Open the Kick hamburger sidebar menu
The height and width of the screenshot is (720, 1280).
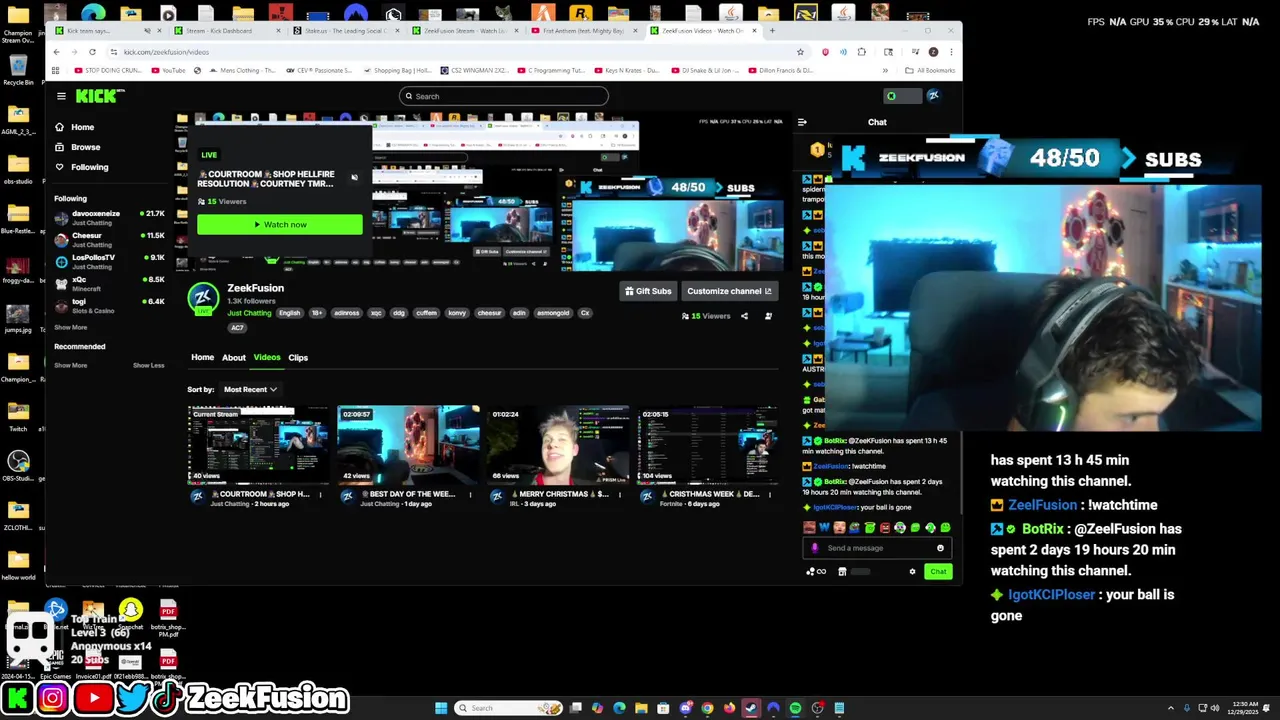61,96
